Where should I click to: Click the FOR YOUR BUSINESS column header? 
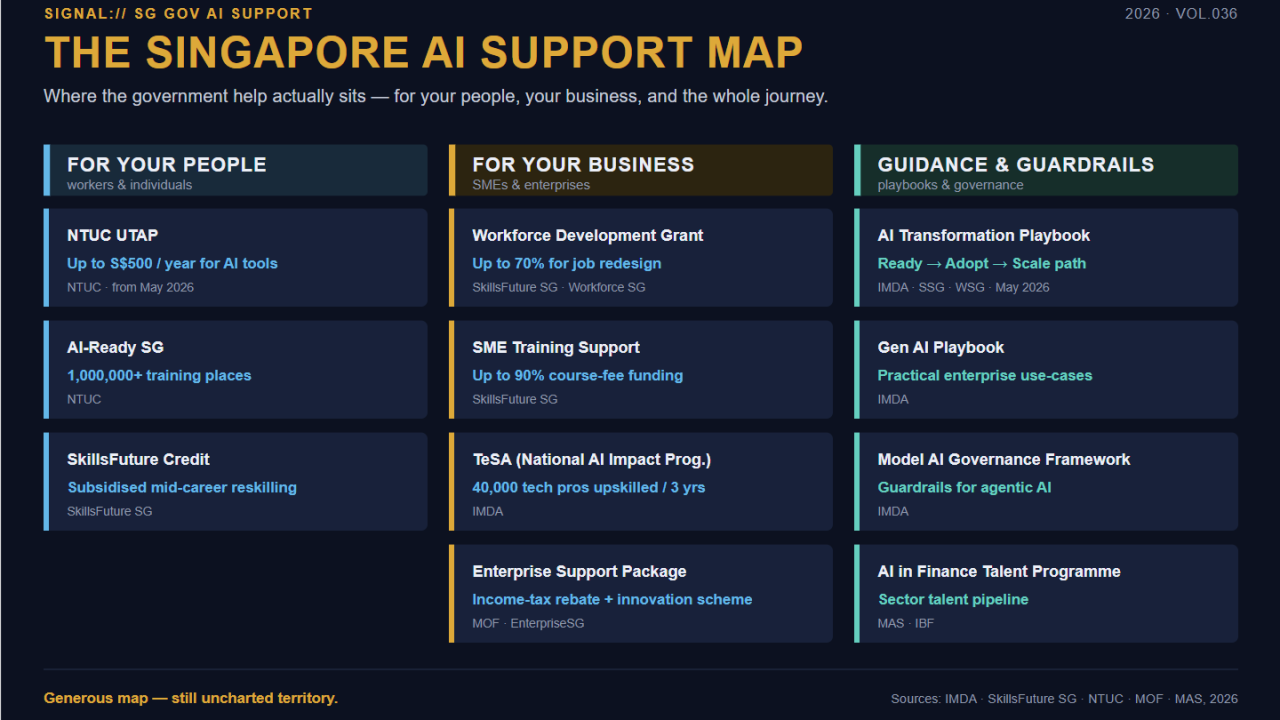[641, 170]
